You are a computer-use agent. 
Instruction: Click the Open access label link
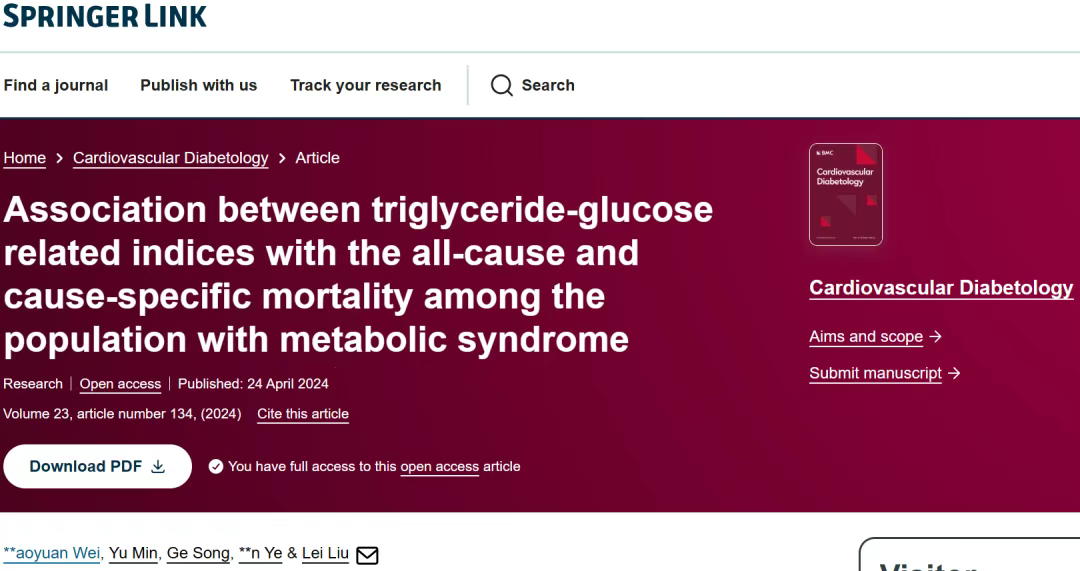[121, 384]
